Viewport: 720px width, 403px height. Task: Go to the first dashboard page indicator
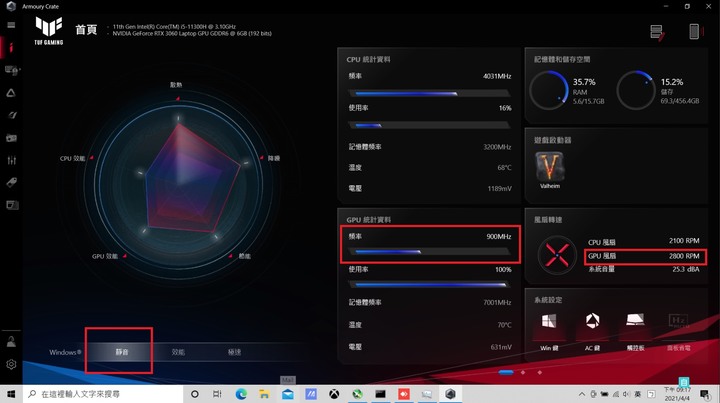coord(506,372)
